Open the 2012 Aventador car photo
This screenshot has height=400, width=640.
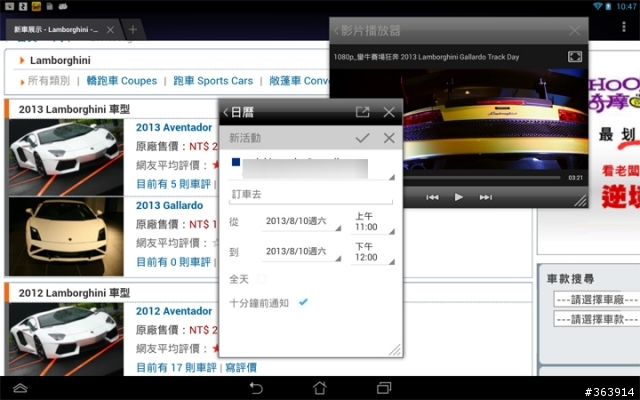(66, 339)
